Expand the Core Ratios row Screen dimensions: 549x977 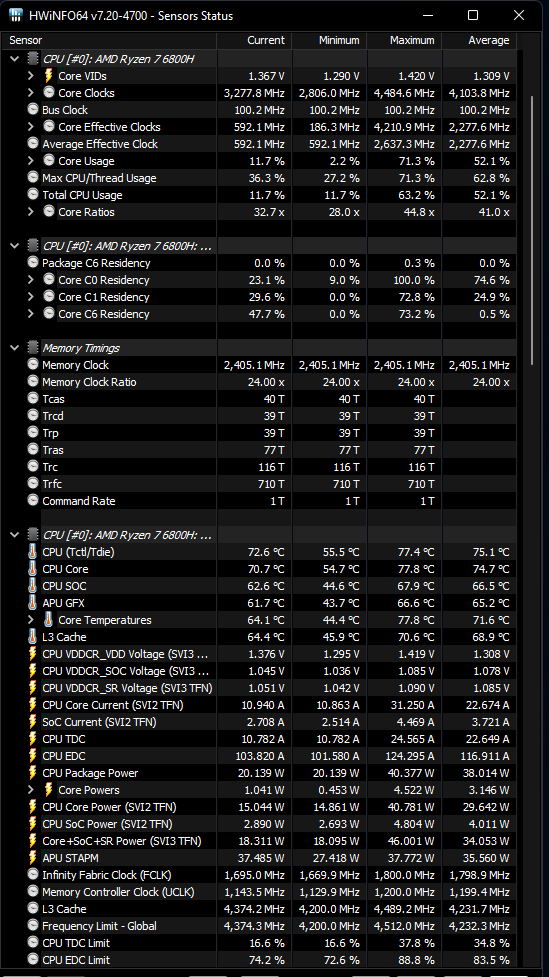(31, 212)
